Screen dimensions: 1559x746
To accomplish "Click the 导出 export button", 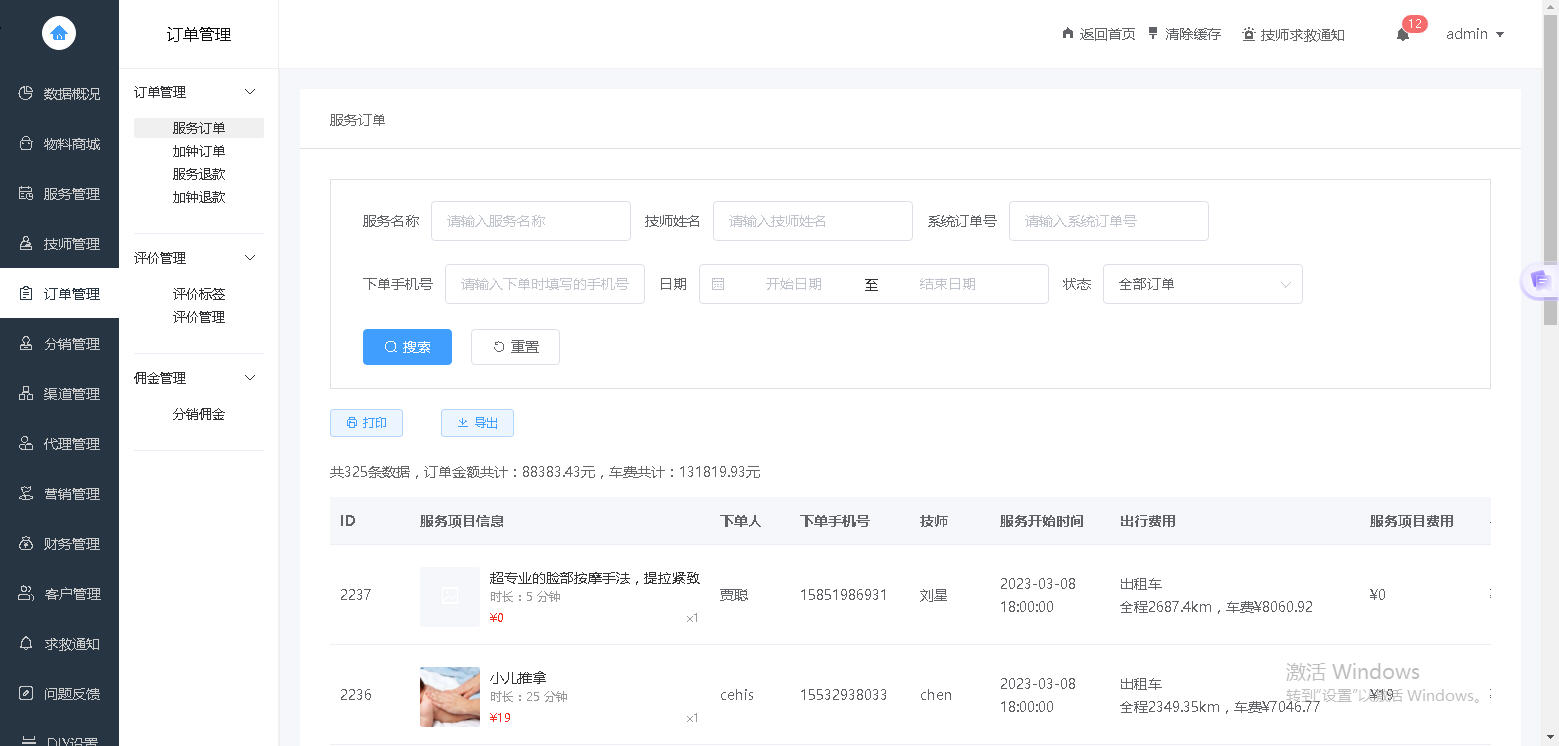I will [x=477, y=423].
